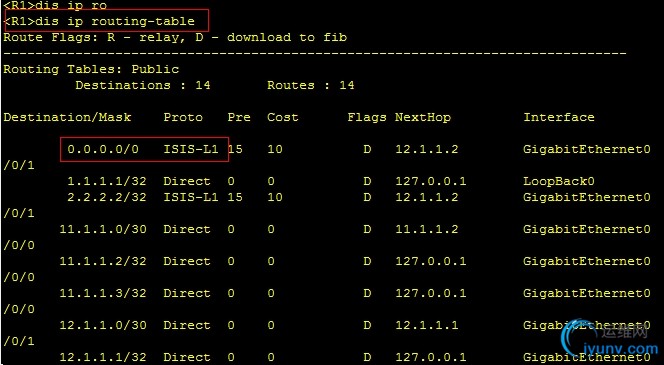Click the "Flags" column header
The width and height of the screenshot is (664, 365).
tap(367, 117)
